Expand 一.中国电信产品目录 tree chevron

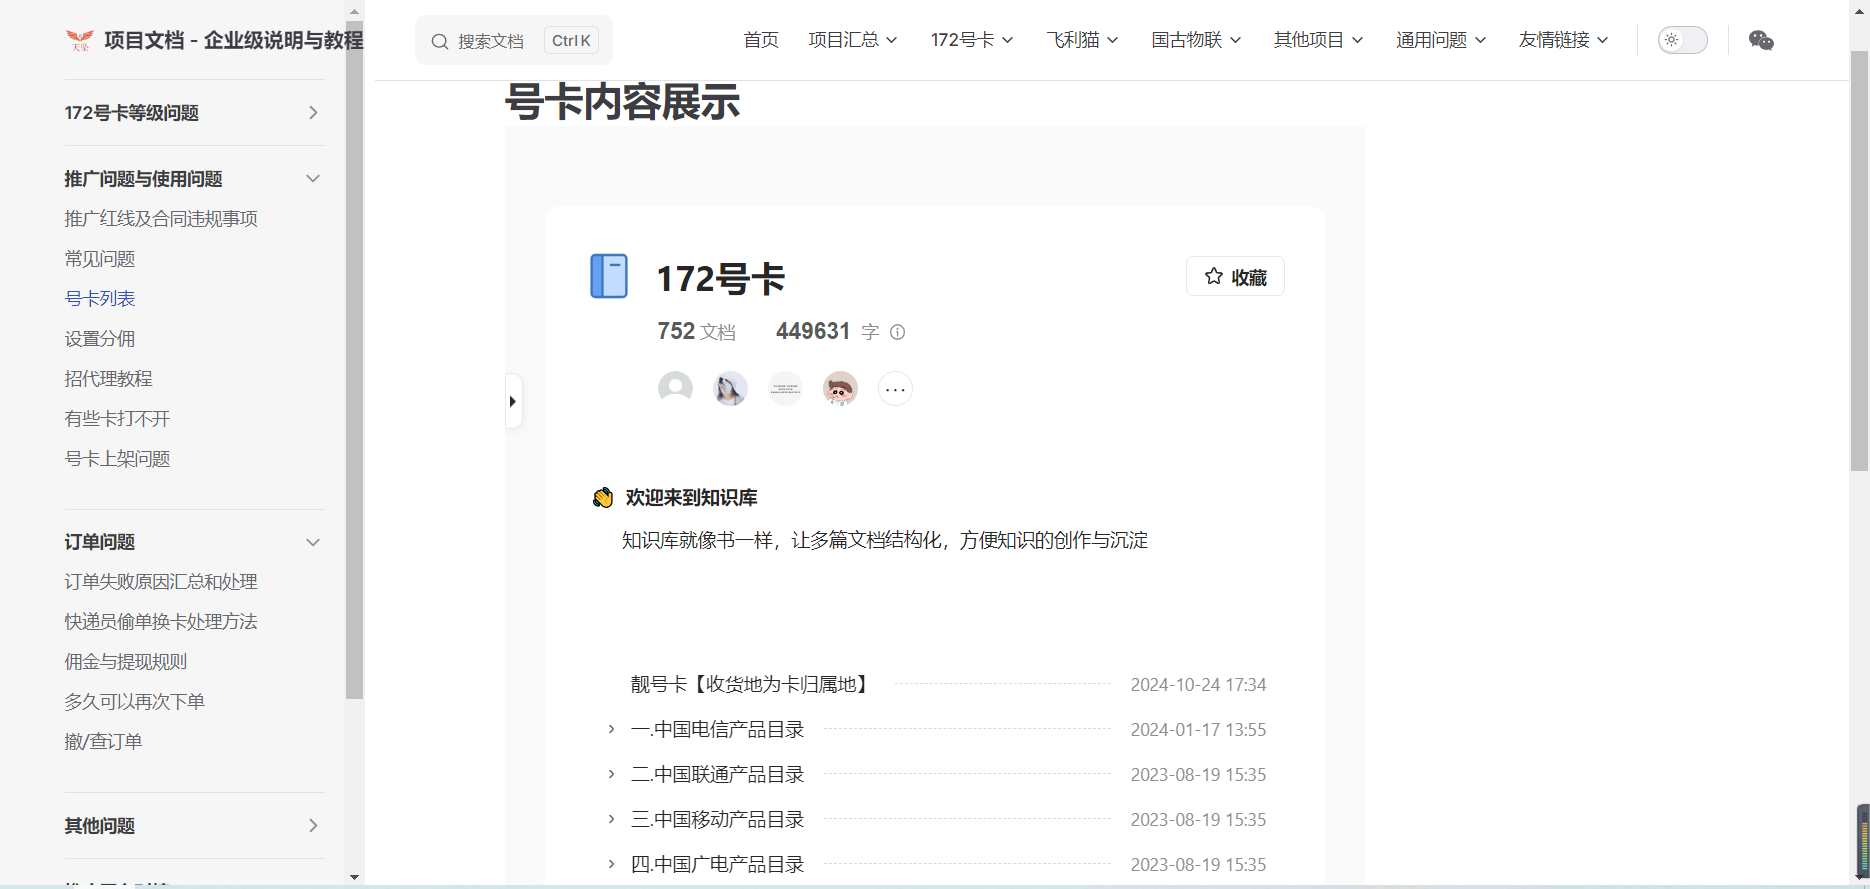pos(611,729)
